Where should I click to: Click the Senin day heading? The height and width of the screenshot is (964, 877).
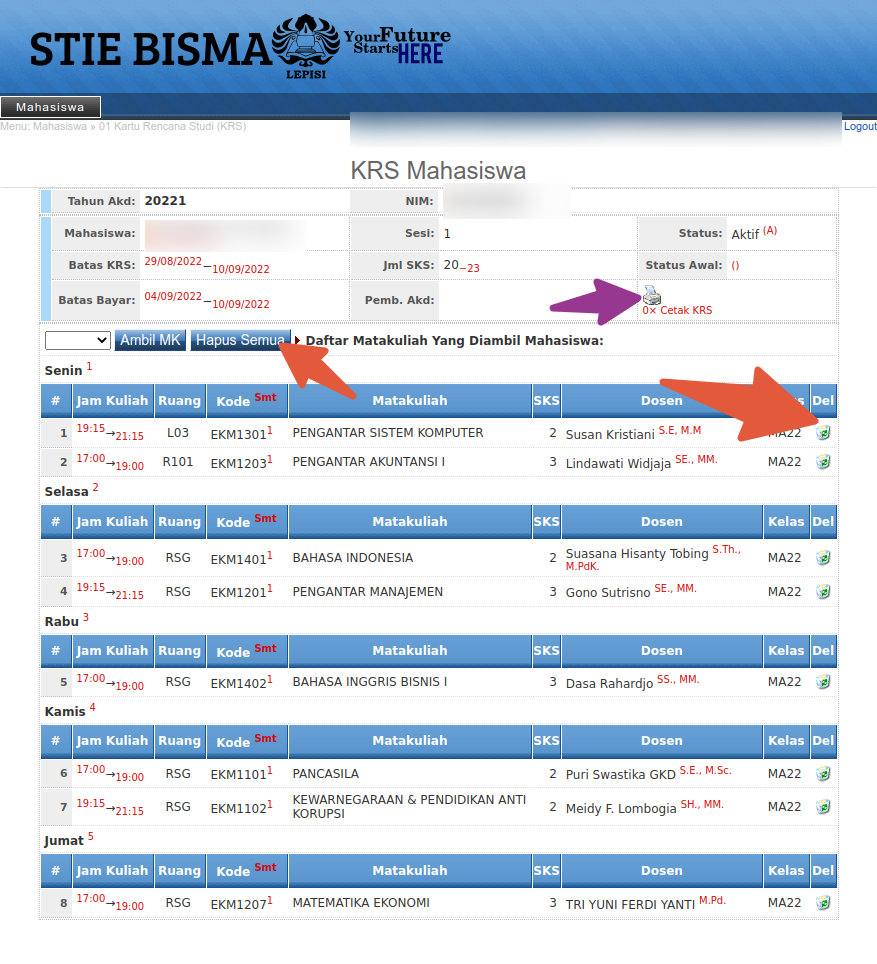pyautogui.click(x=63, y=370)
